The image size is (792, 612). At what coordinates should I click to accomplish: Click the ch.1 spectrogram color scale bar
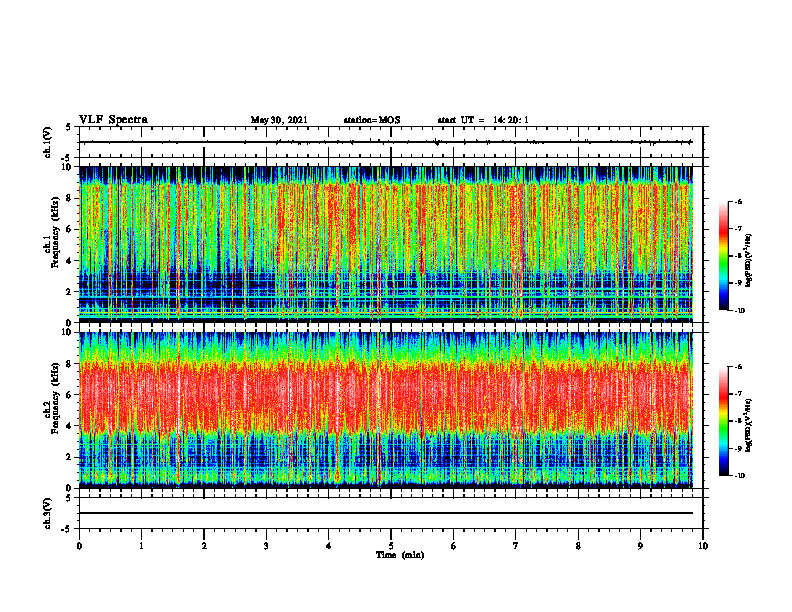pyautogui.click(x=724, y=256)
